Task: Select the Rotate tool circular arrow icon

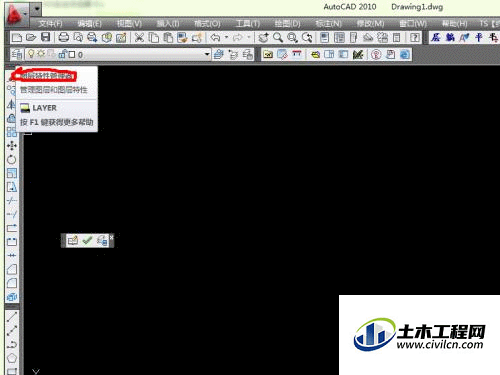Action: 12,159
